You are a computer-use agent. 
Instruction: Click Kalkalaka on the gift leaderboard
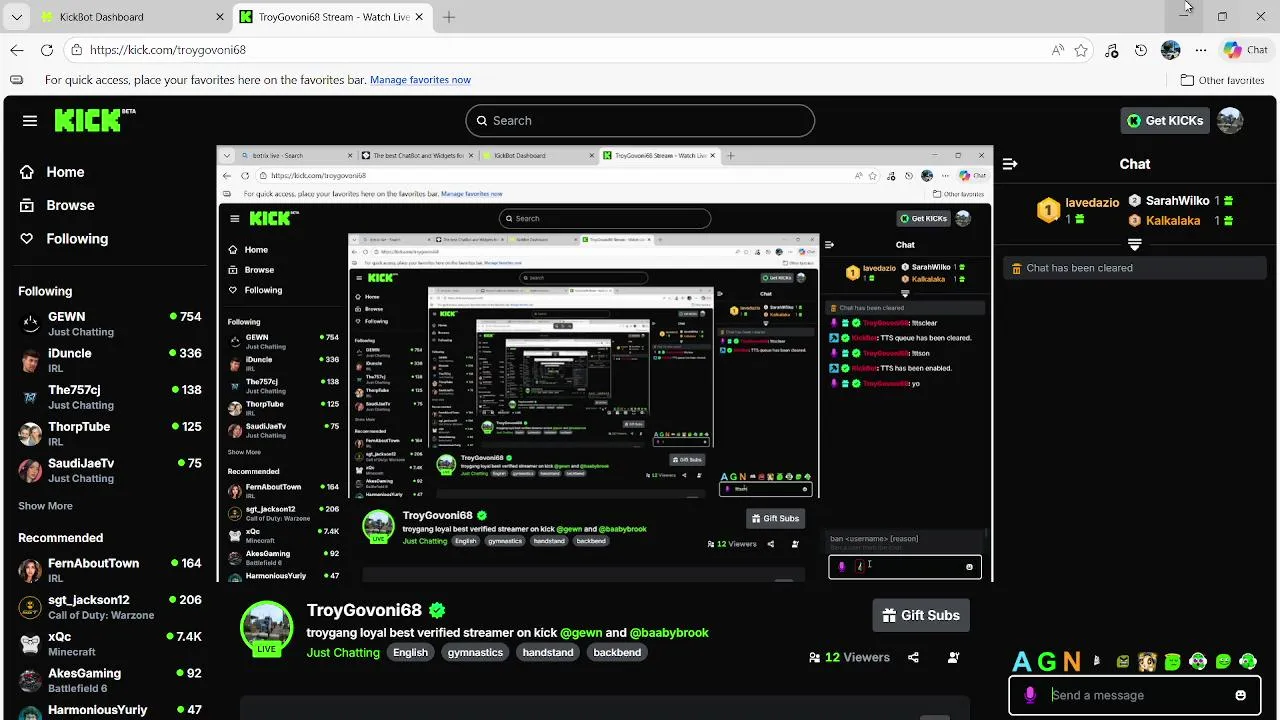(1173, 221)
